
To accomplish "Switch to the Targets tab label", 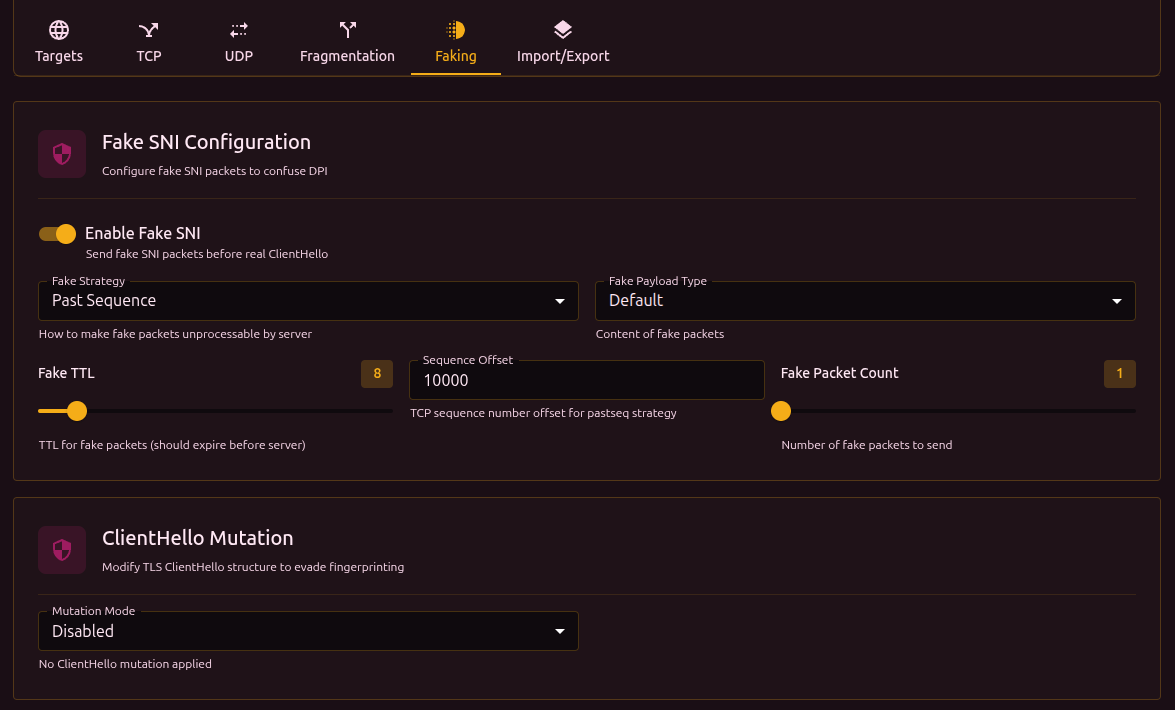I will point(59,56).
